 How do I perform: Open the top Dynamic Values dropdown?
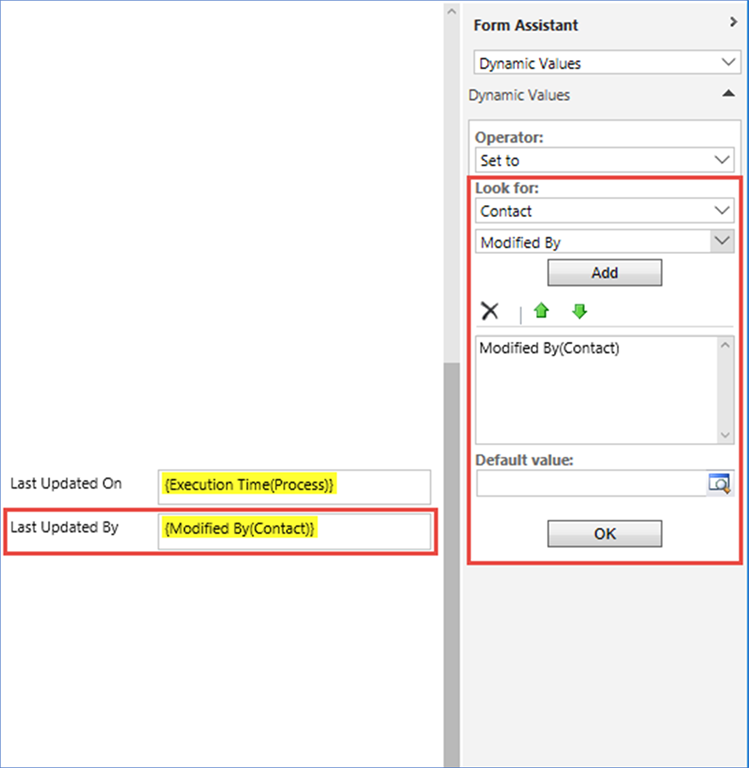pos(605,63)
